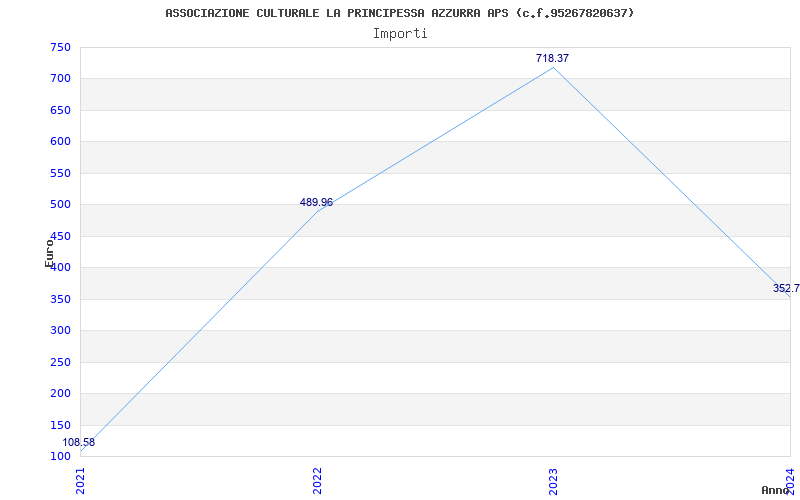Select the Importi subtitle text
The width and height of the screenshot is (800, 500).
pos(400,34)
